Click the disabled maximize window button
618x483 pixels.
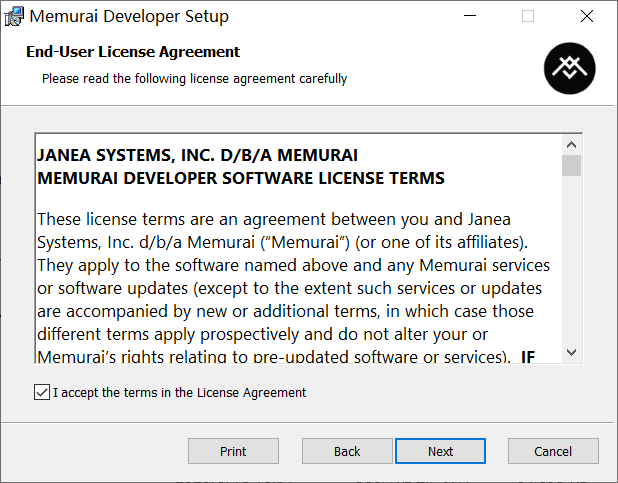click(x=528, y=16)
